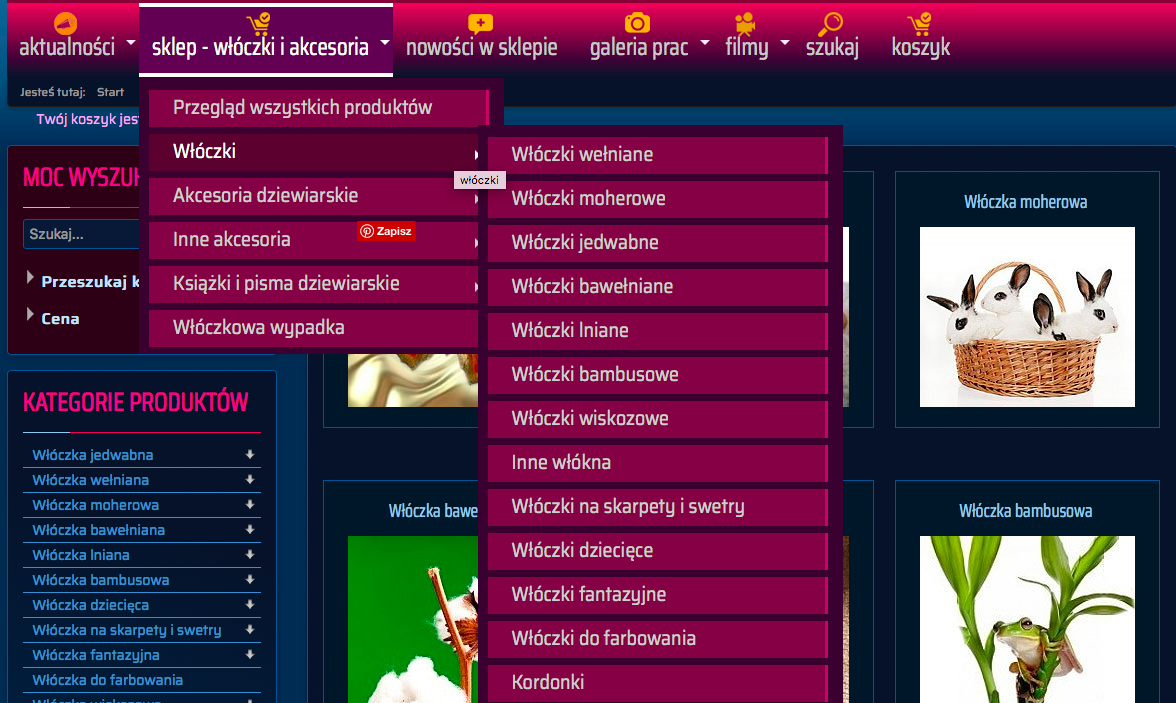Choose Włóczki fantazyjne from submenu
This screenshot has width=1176, height=703.
[658, 595]
